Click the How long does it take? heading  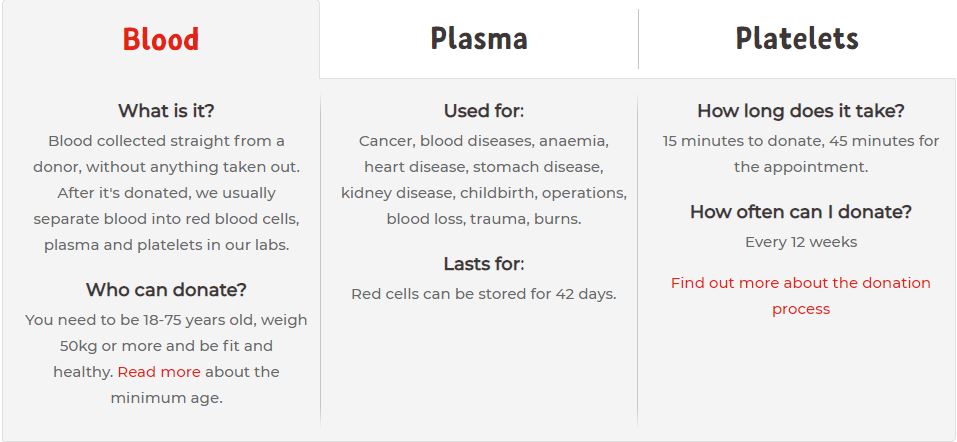coord(801,111)
